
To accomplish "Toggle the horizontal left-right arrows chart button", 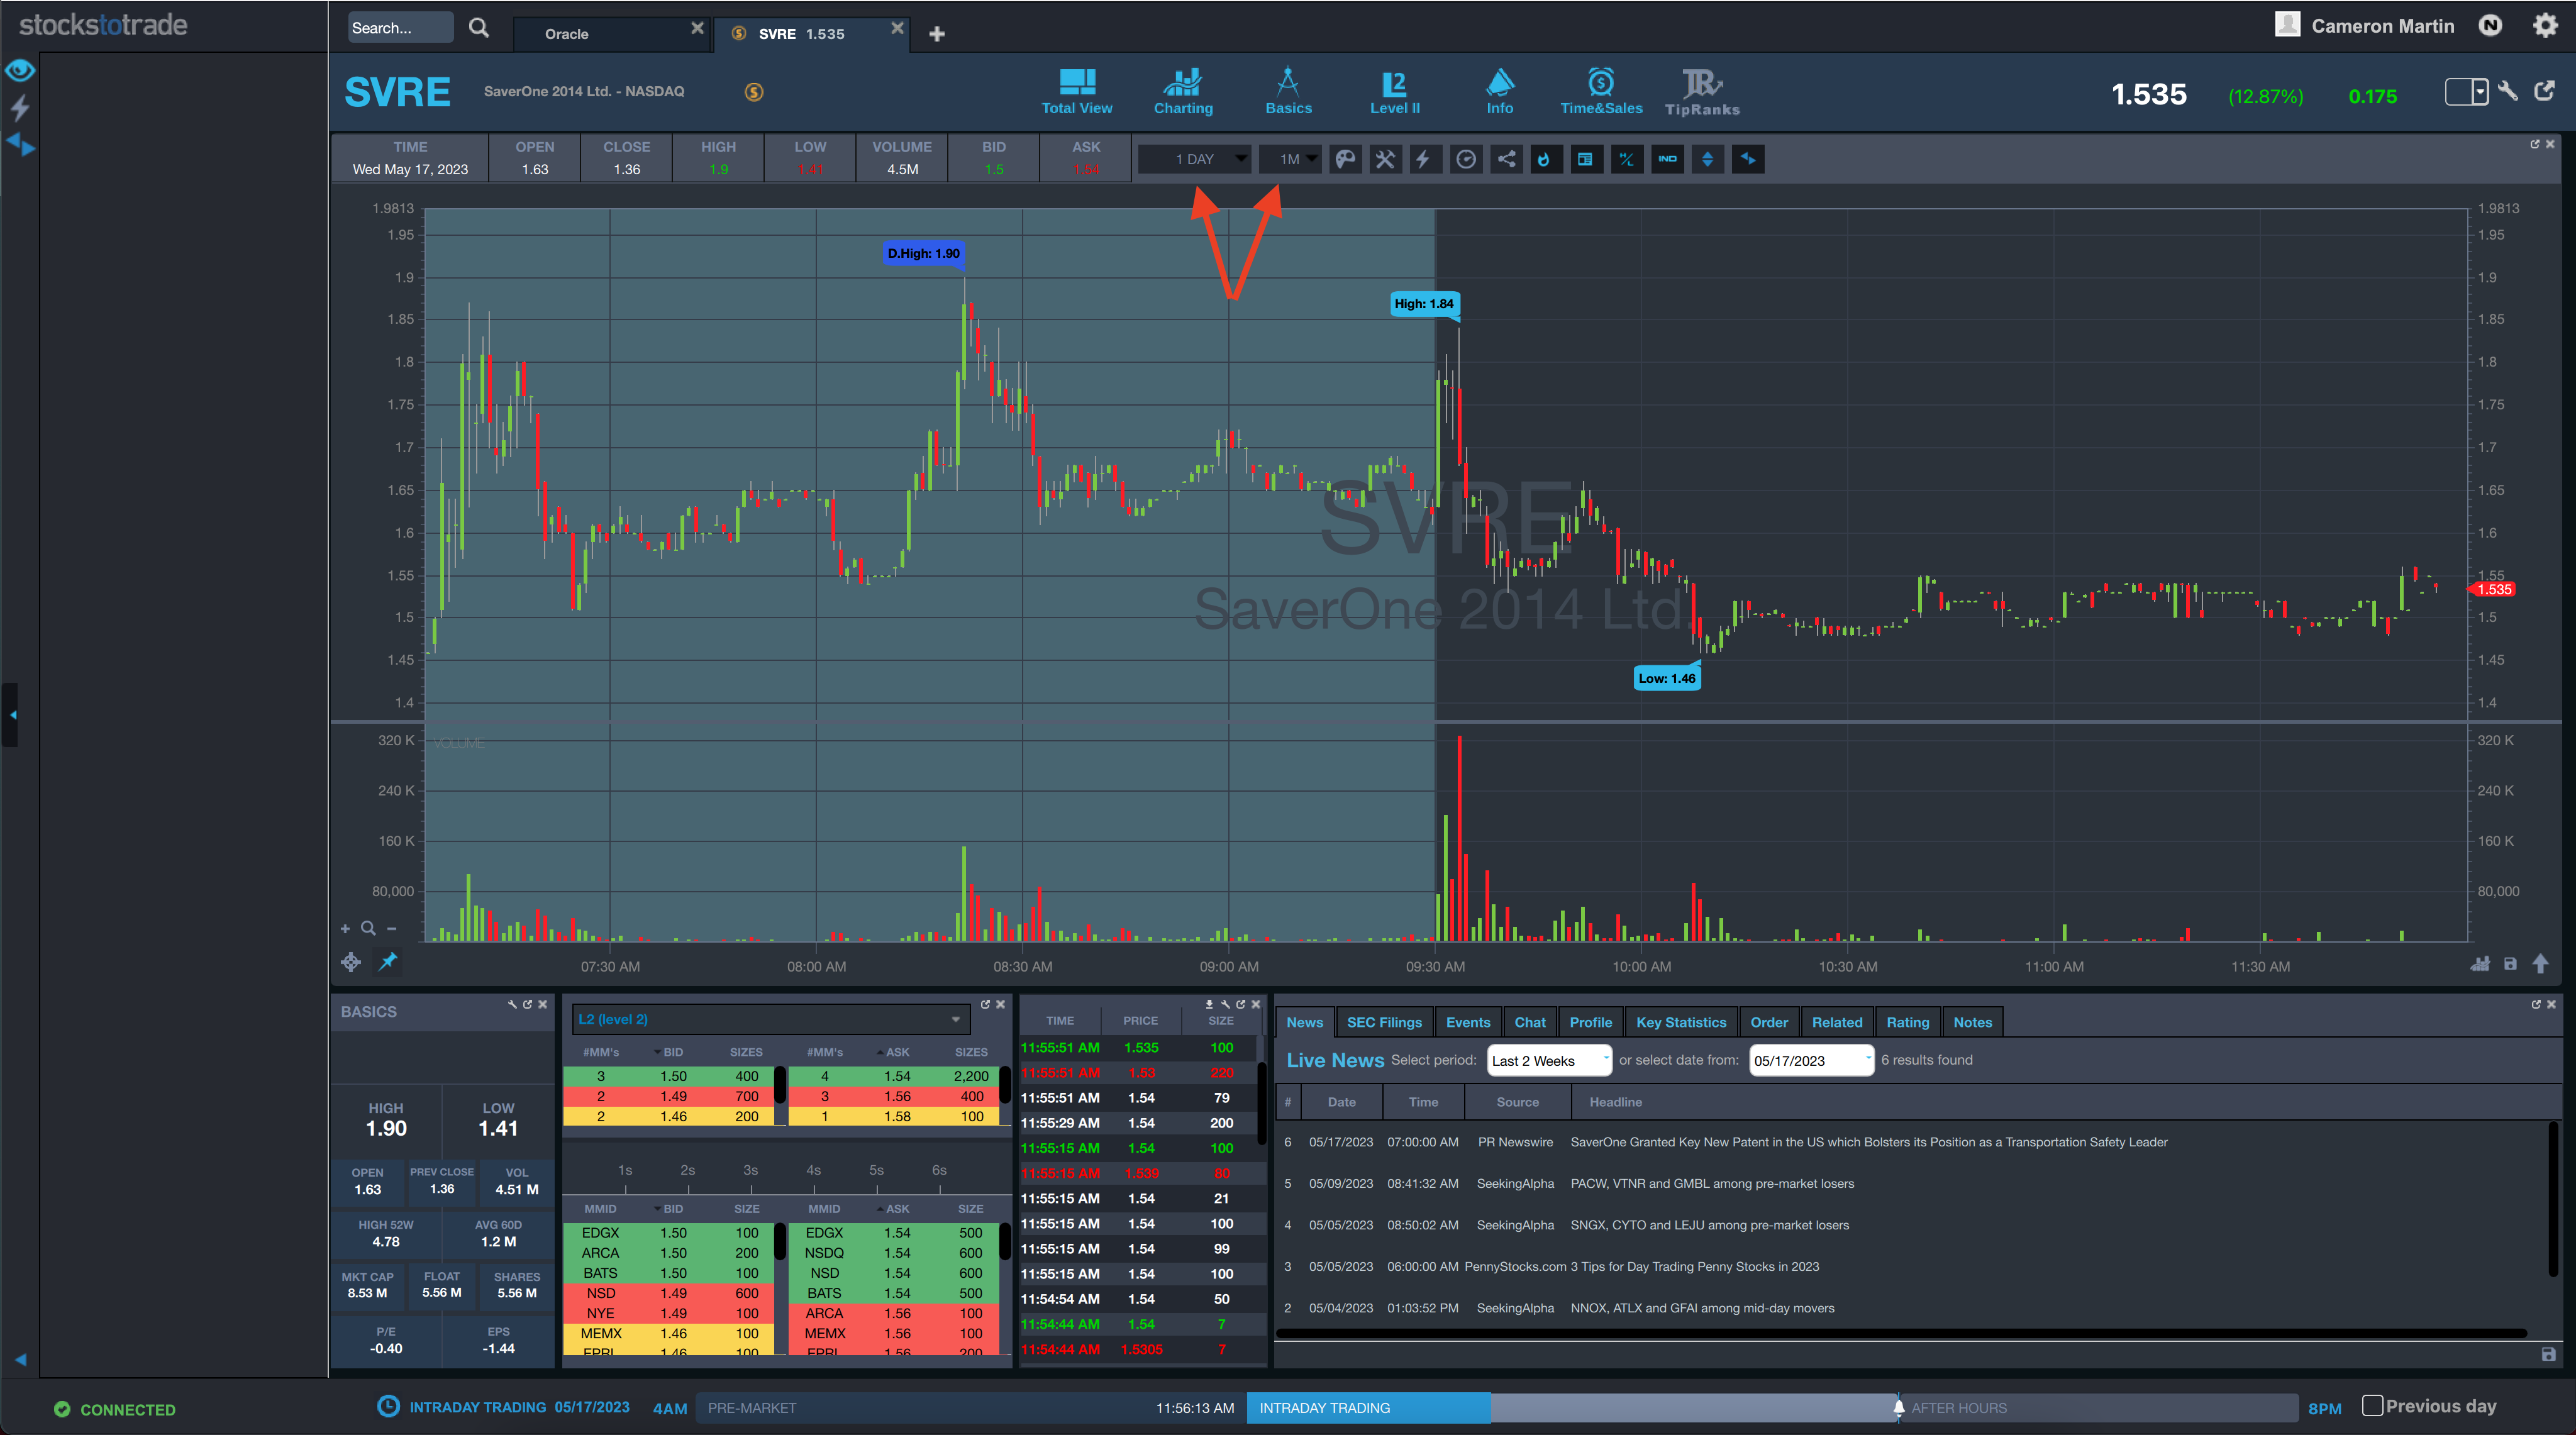I will tap(1748, 159).
